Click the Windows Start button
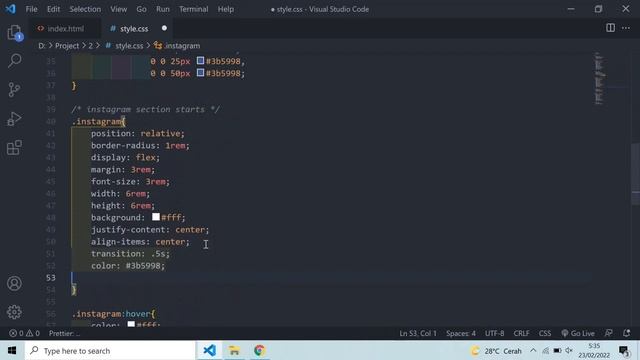The height and width of the screenshot is (360, 640). pyautogui.click(x=12, y=351)
